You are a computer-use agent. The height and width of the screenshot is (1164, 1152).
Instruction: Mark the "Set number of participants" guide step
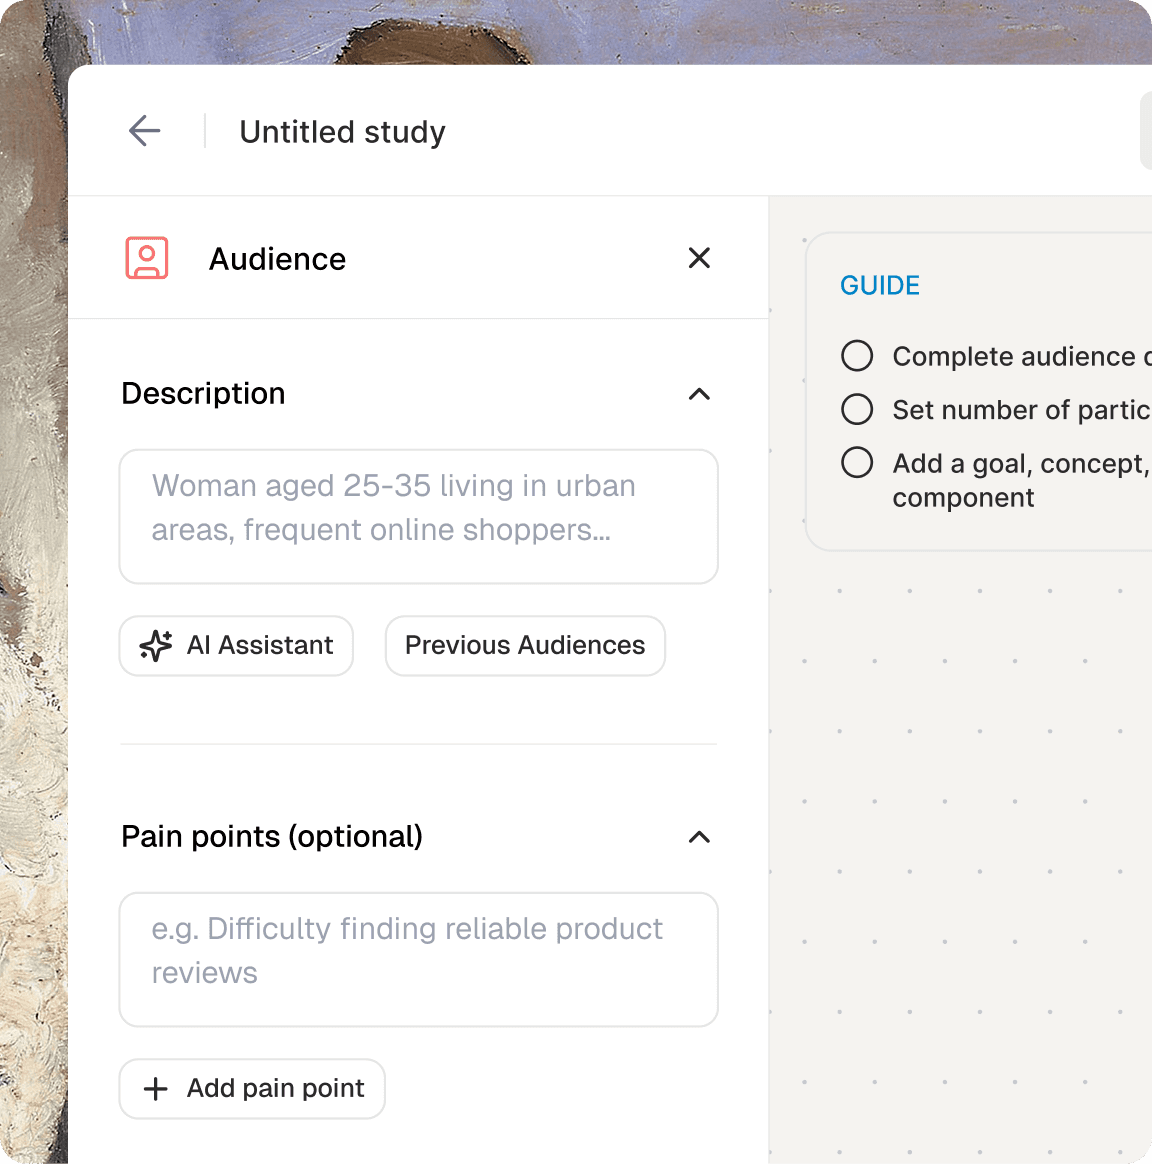click(857, 409)
